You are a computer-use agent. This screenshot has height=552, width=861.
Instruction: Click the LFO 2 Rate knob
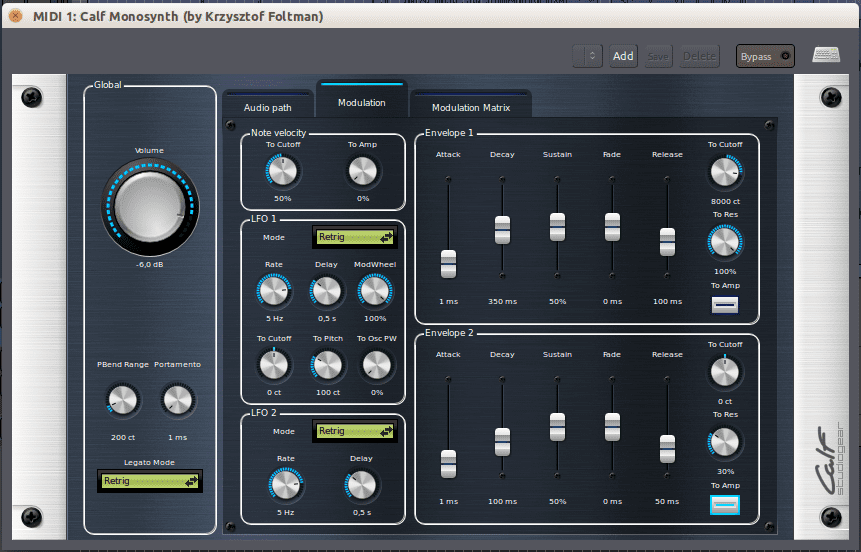click(x=285, y=486)
